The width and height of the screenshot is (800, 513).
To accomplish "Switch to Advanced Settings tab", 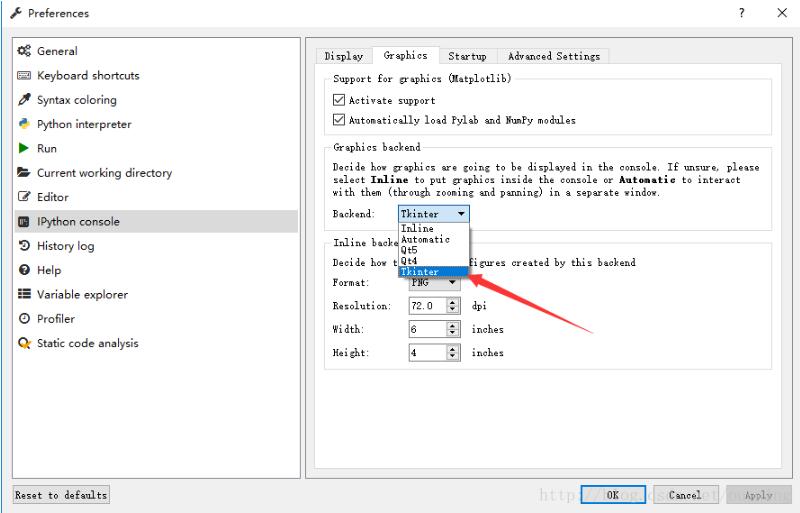I will point(554,56).
